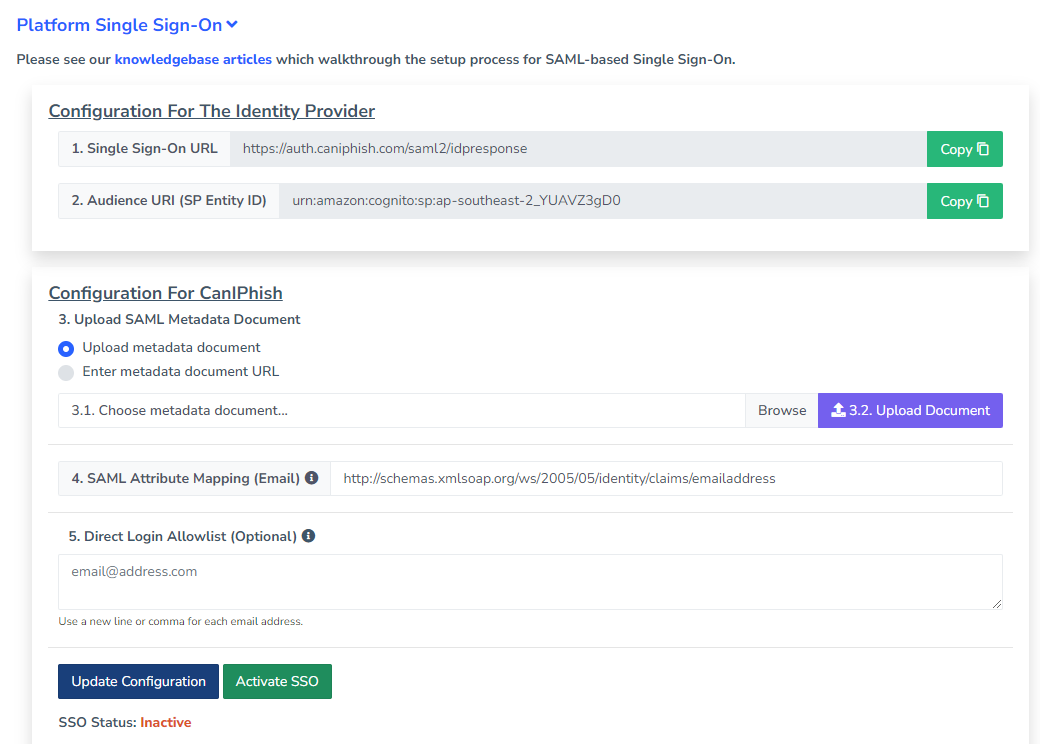The height and width of the screenshot is (744, 1040).
Task: Click the Single Sign-On URL field
Action: point(578,149)
